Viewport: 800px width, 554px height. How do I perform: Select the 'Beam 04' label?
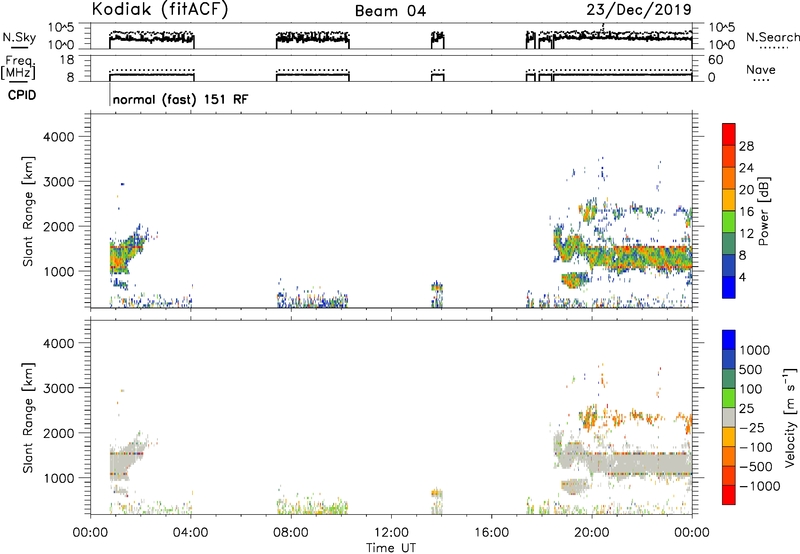pos(390,11)
